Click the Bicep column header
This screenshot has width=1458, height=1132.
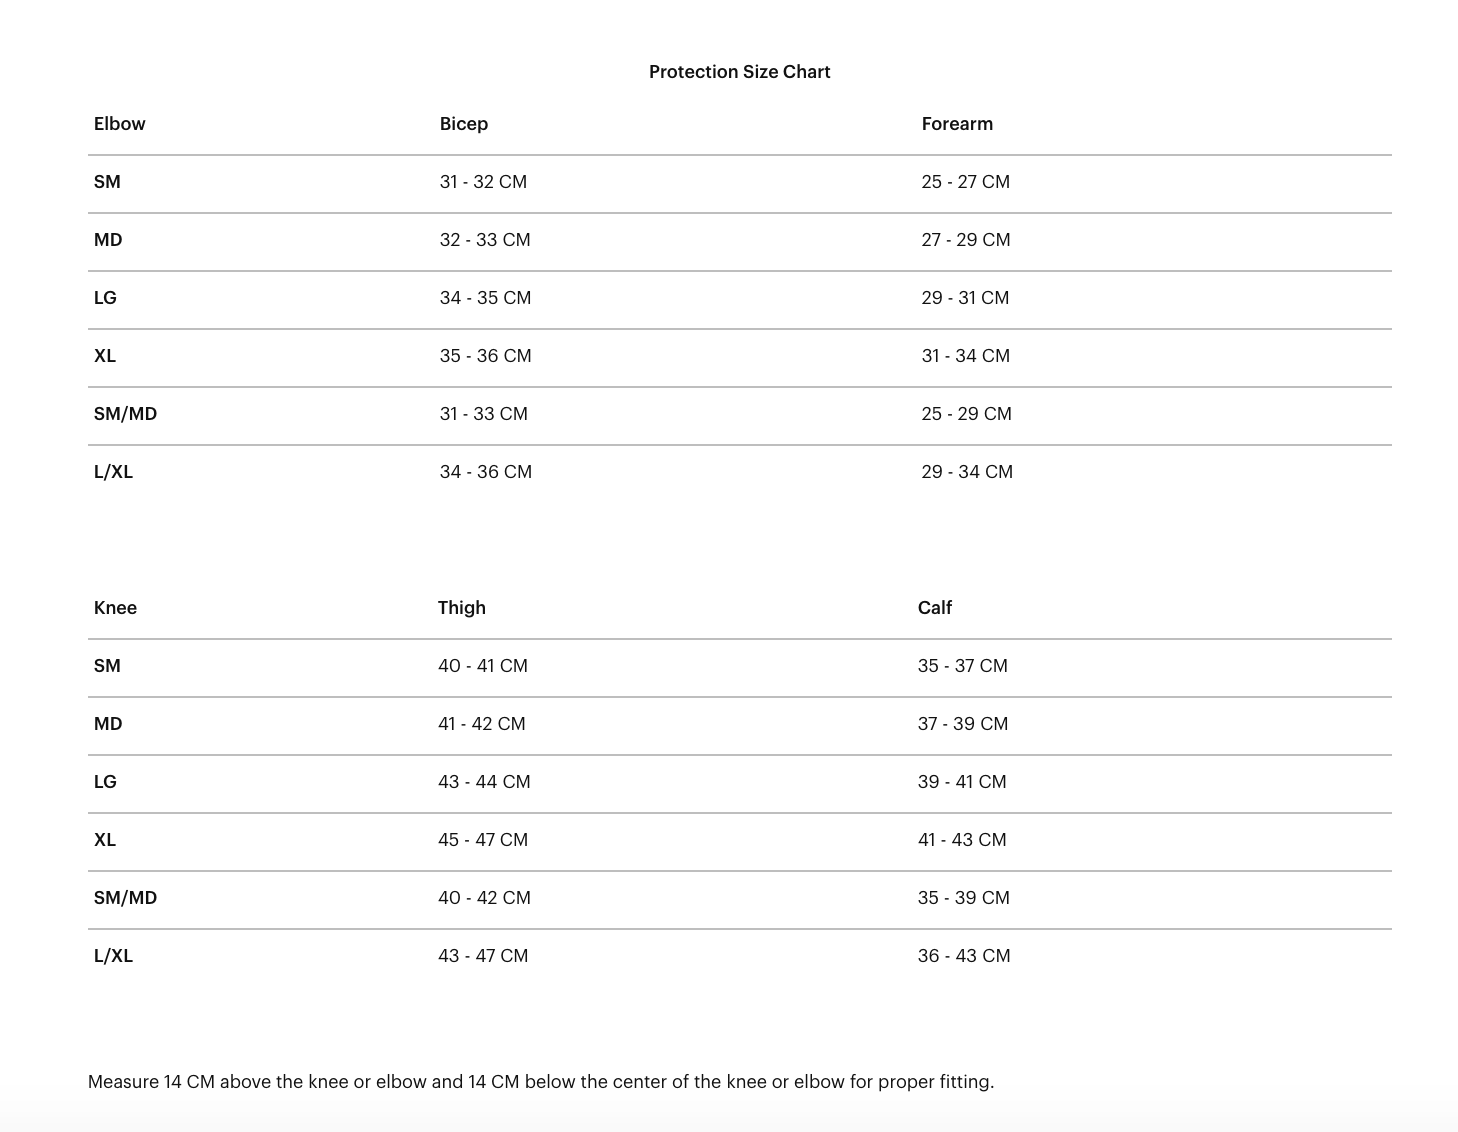[464, 124]
